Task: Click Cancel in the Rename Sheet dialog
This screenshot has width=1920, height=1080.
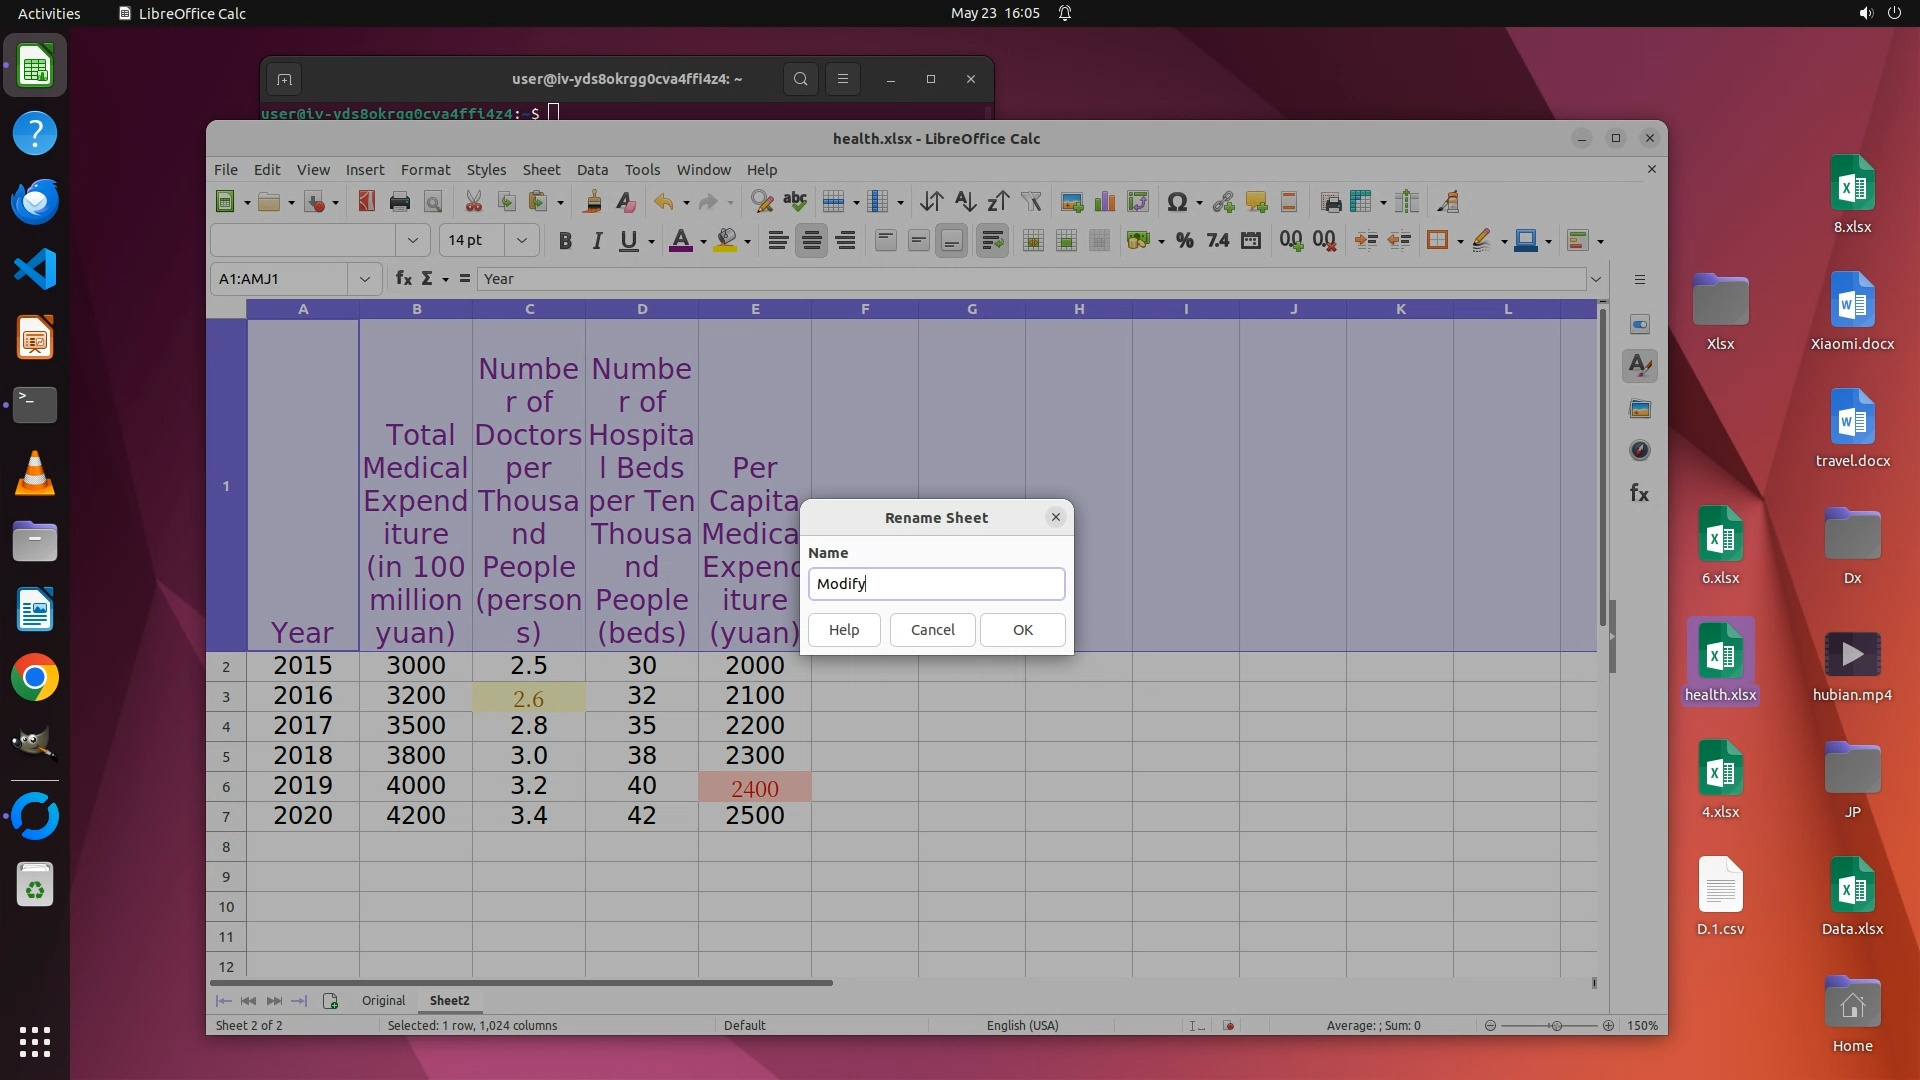Action: 932,630
